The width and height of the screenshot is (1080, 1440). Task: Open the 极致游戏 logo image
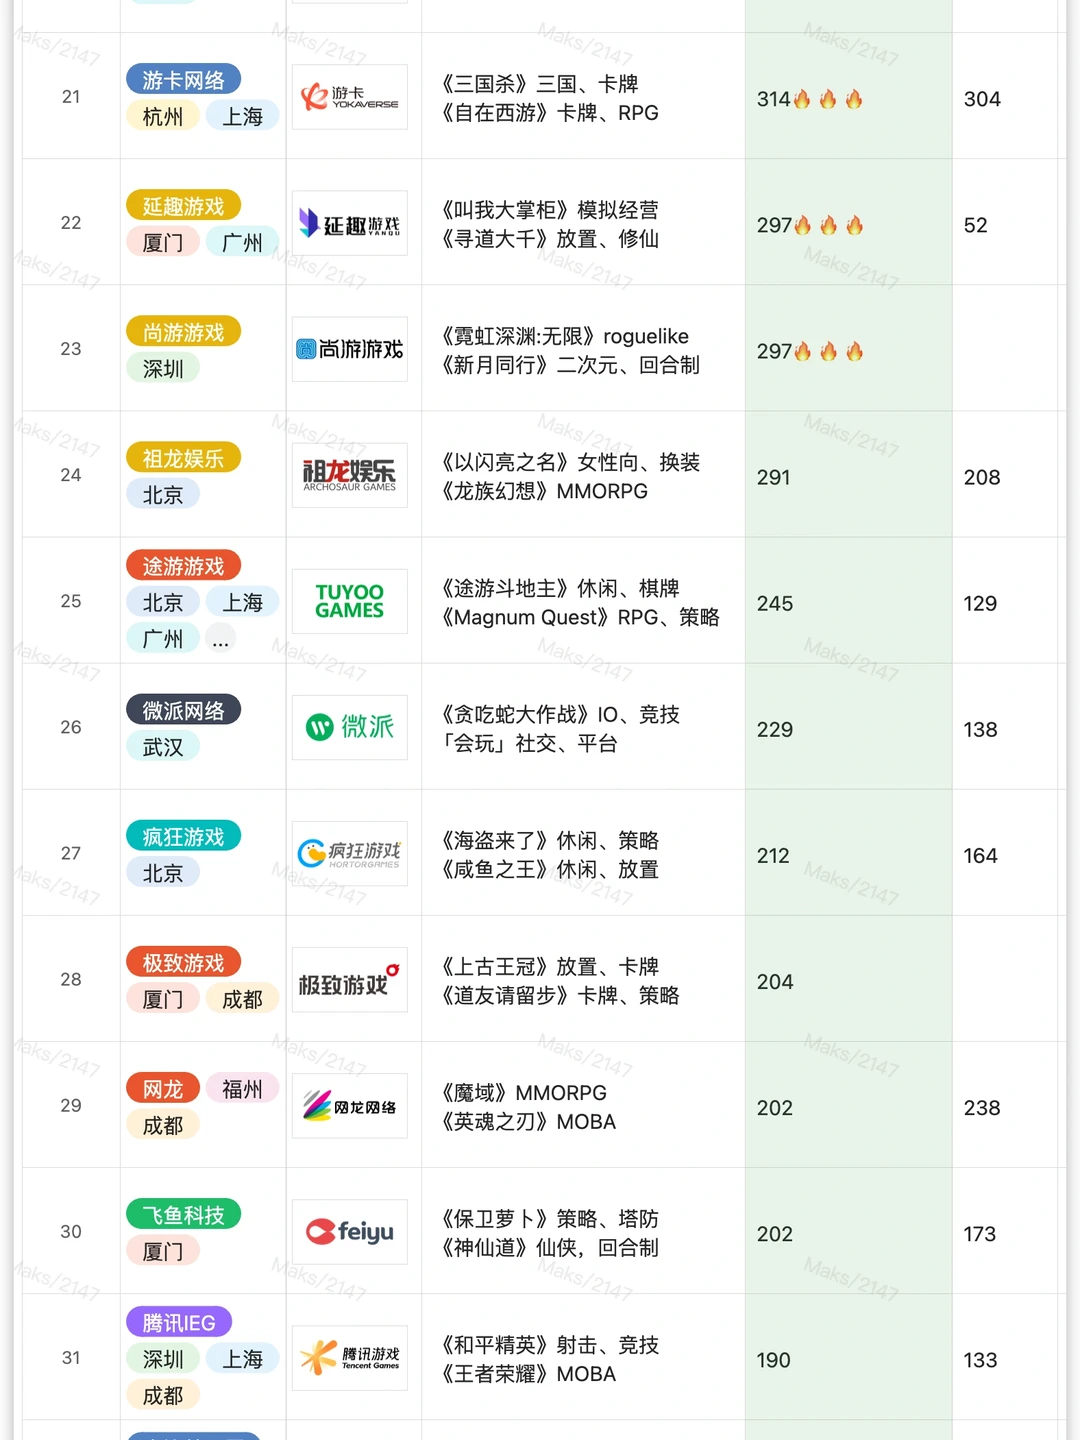coord(350,979)
